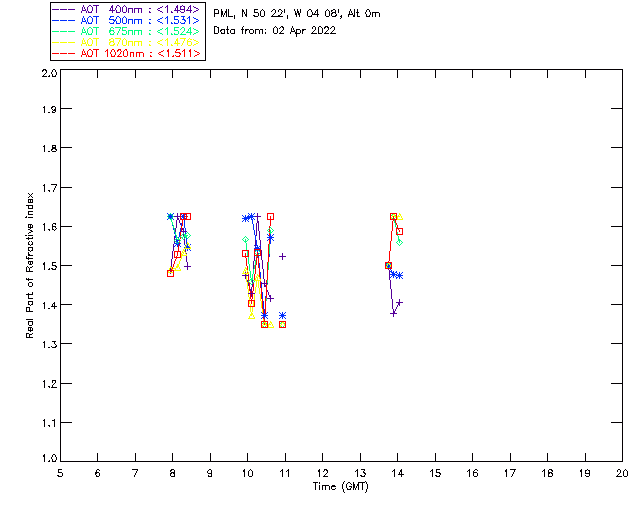Click the isolated blue asterisk marker near 11 GMT
The width and height of the screenshot is (640, 512).
point(282,316)
